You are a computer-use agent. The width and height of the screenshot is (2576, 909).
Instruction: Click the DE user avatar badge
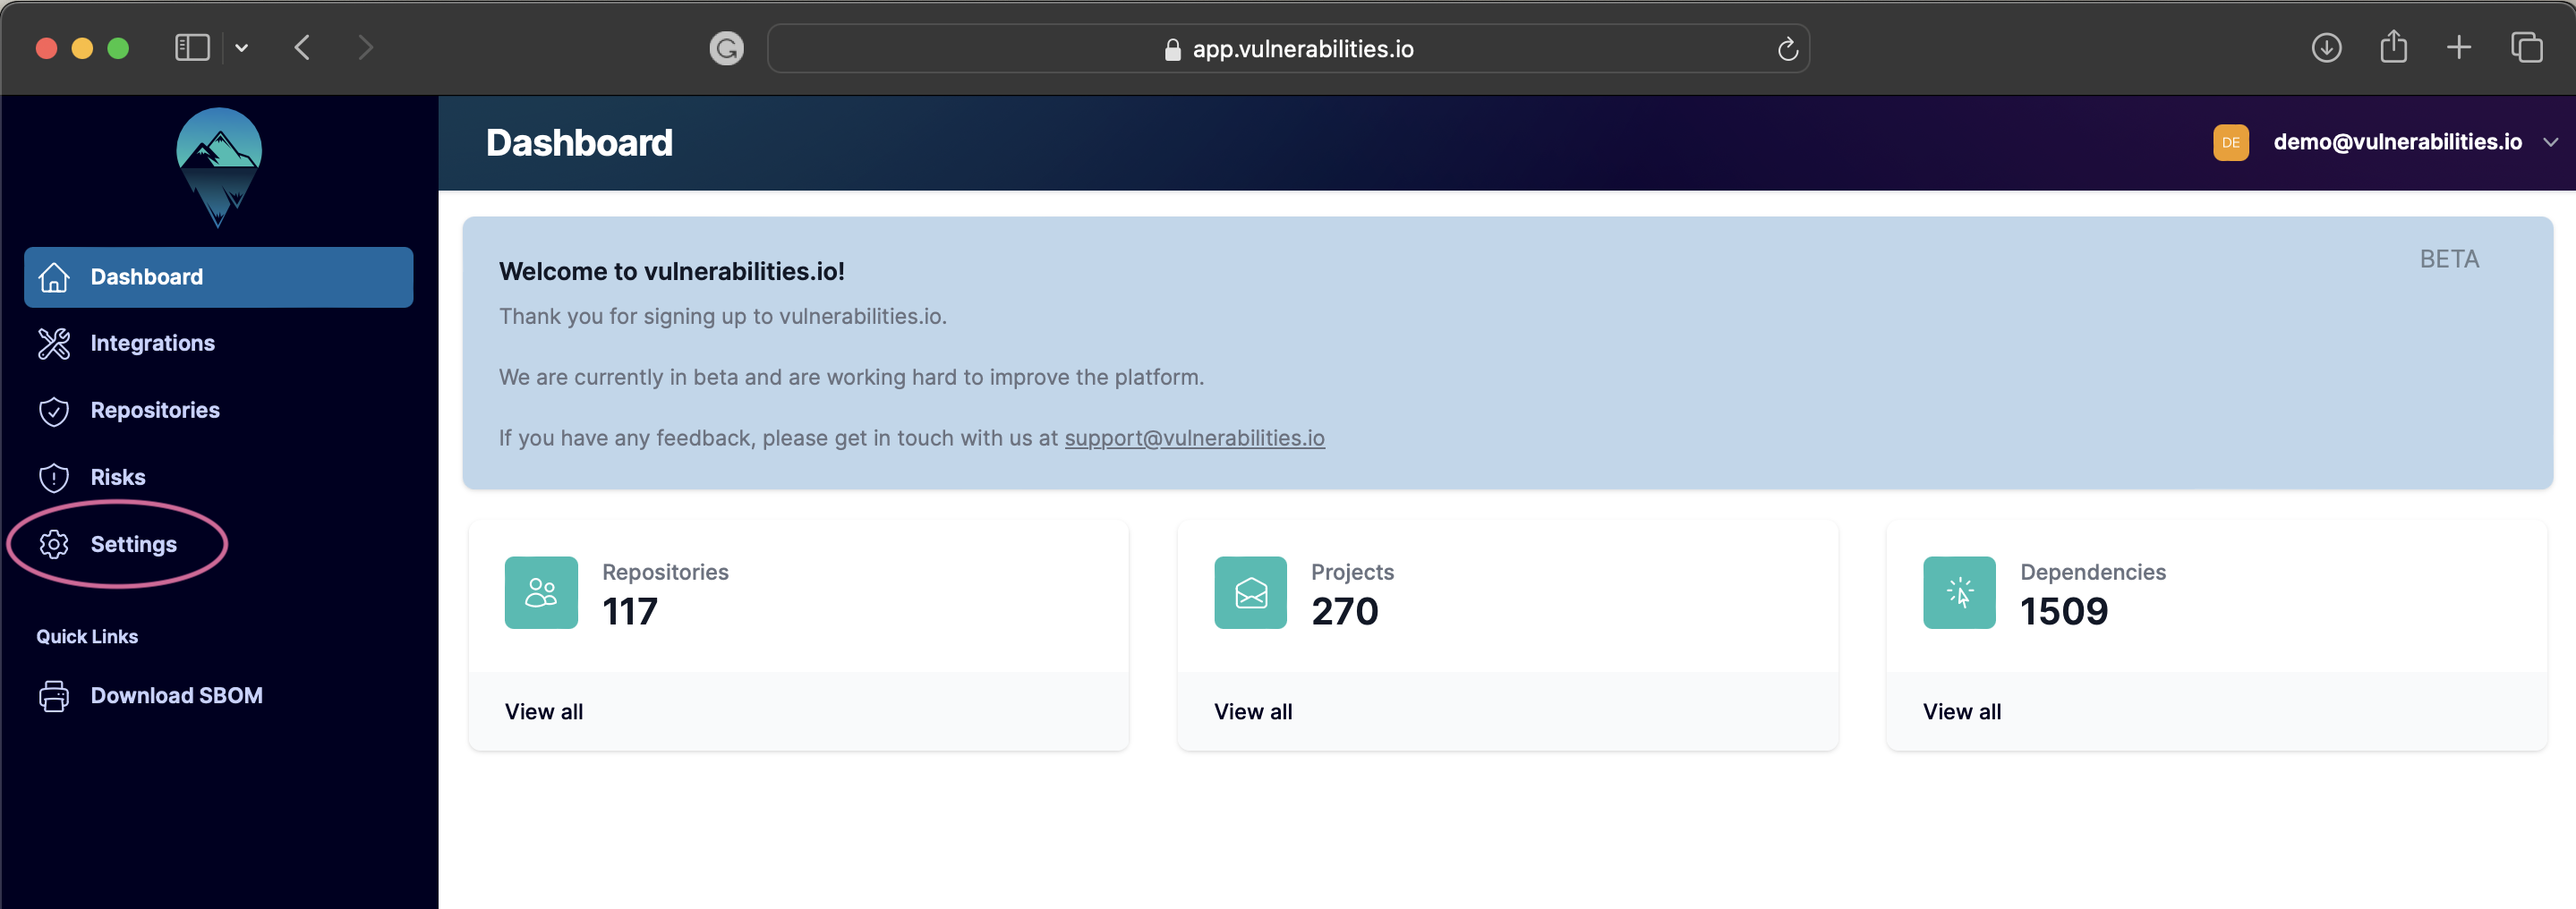pos(2231,142)
